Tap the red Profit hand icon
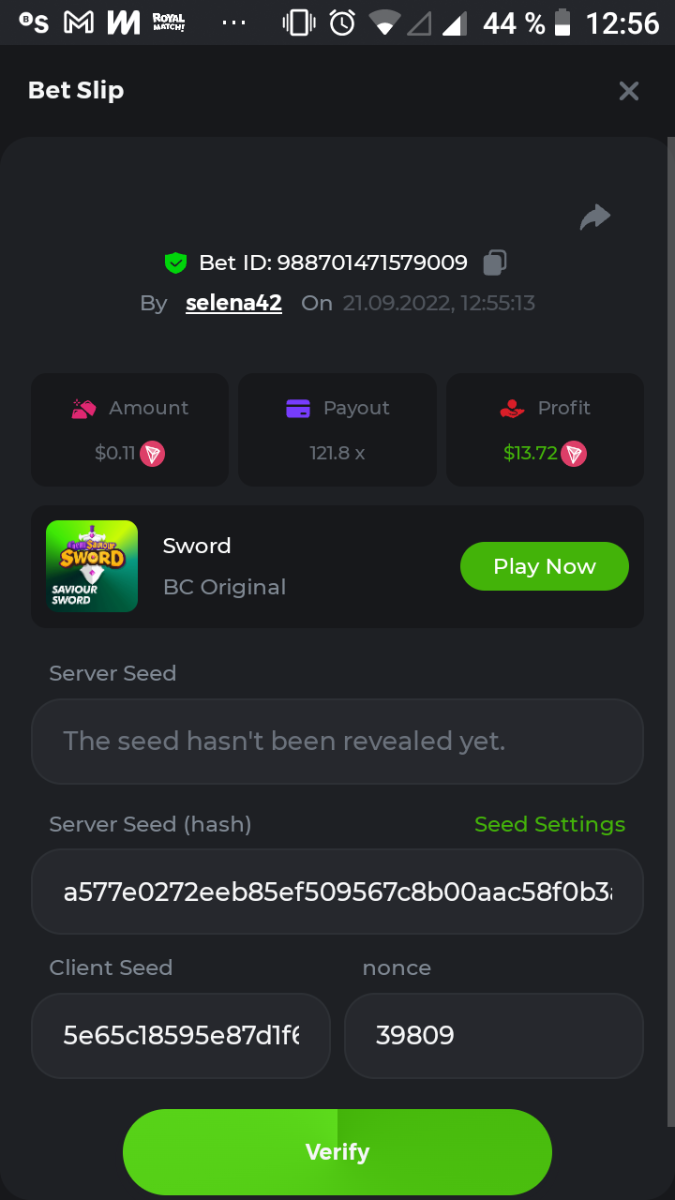Viewport: 675px width, 1200px height. pos(512,408)
